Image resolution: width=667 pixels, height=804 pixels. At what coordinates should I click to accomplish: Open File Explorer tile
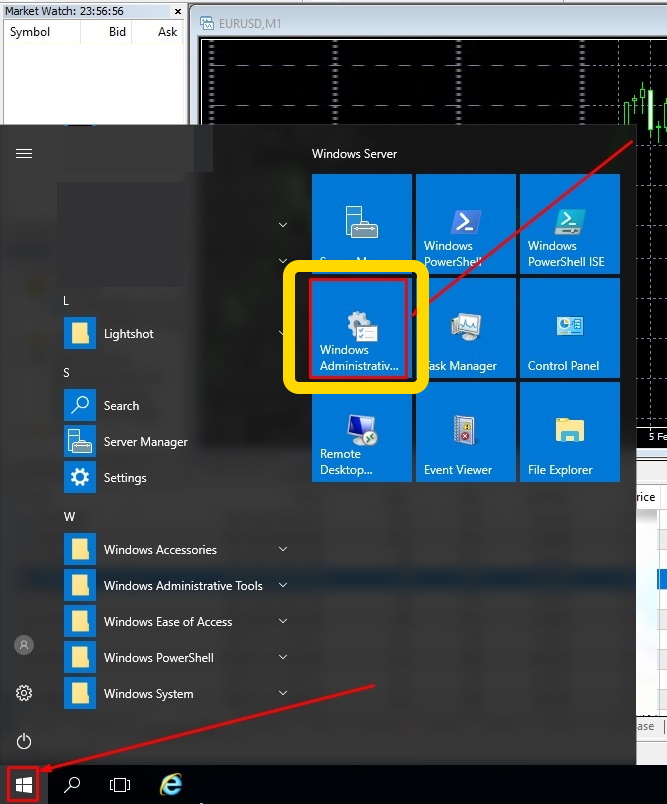[x=570, y=432]
